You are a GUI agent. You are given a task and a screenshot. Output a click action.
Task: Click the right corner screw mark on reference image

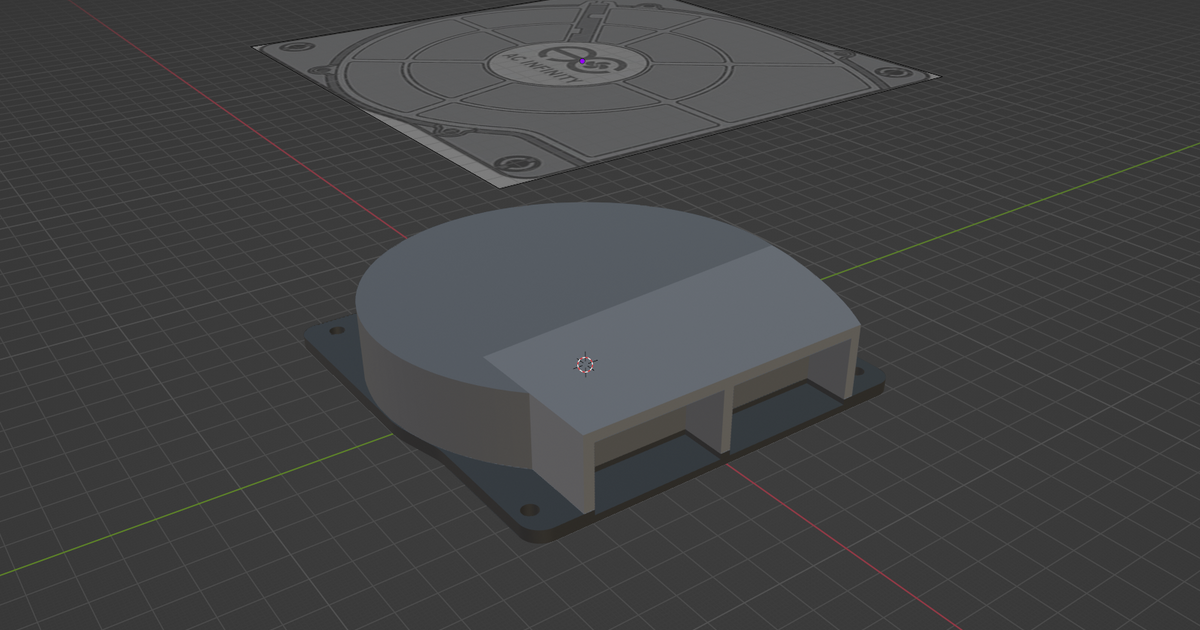pyautogui.click(x=887, y=75)
